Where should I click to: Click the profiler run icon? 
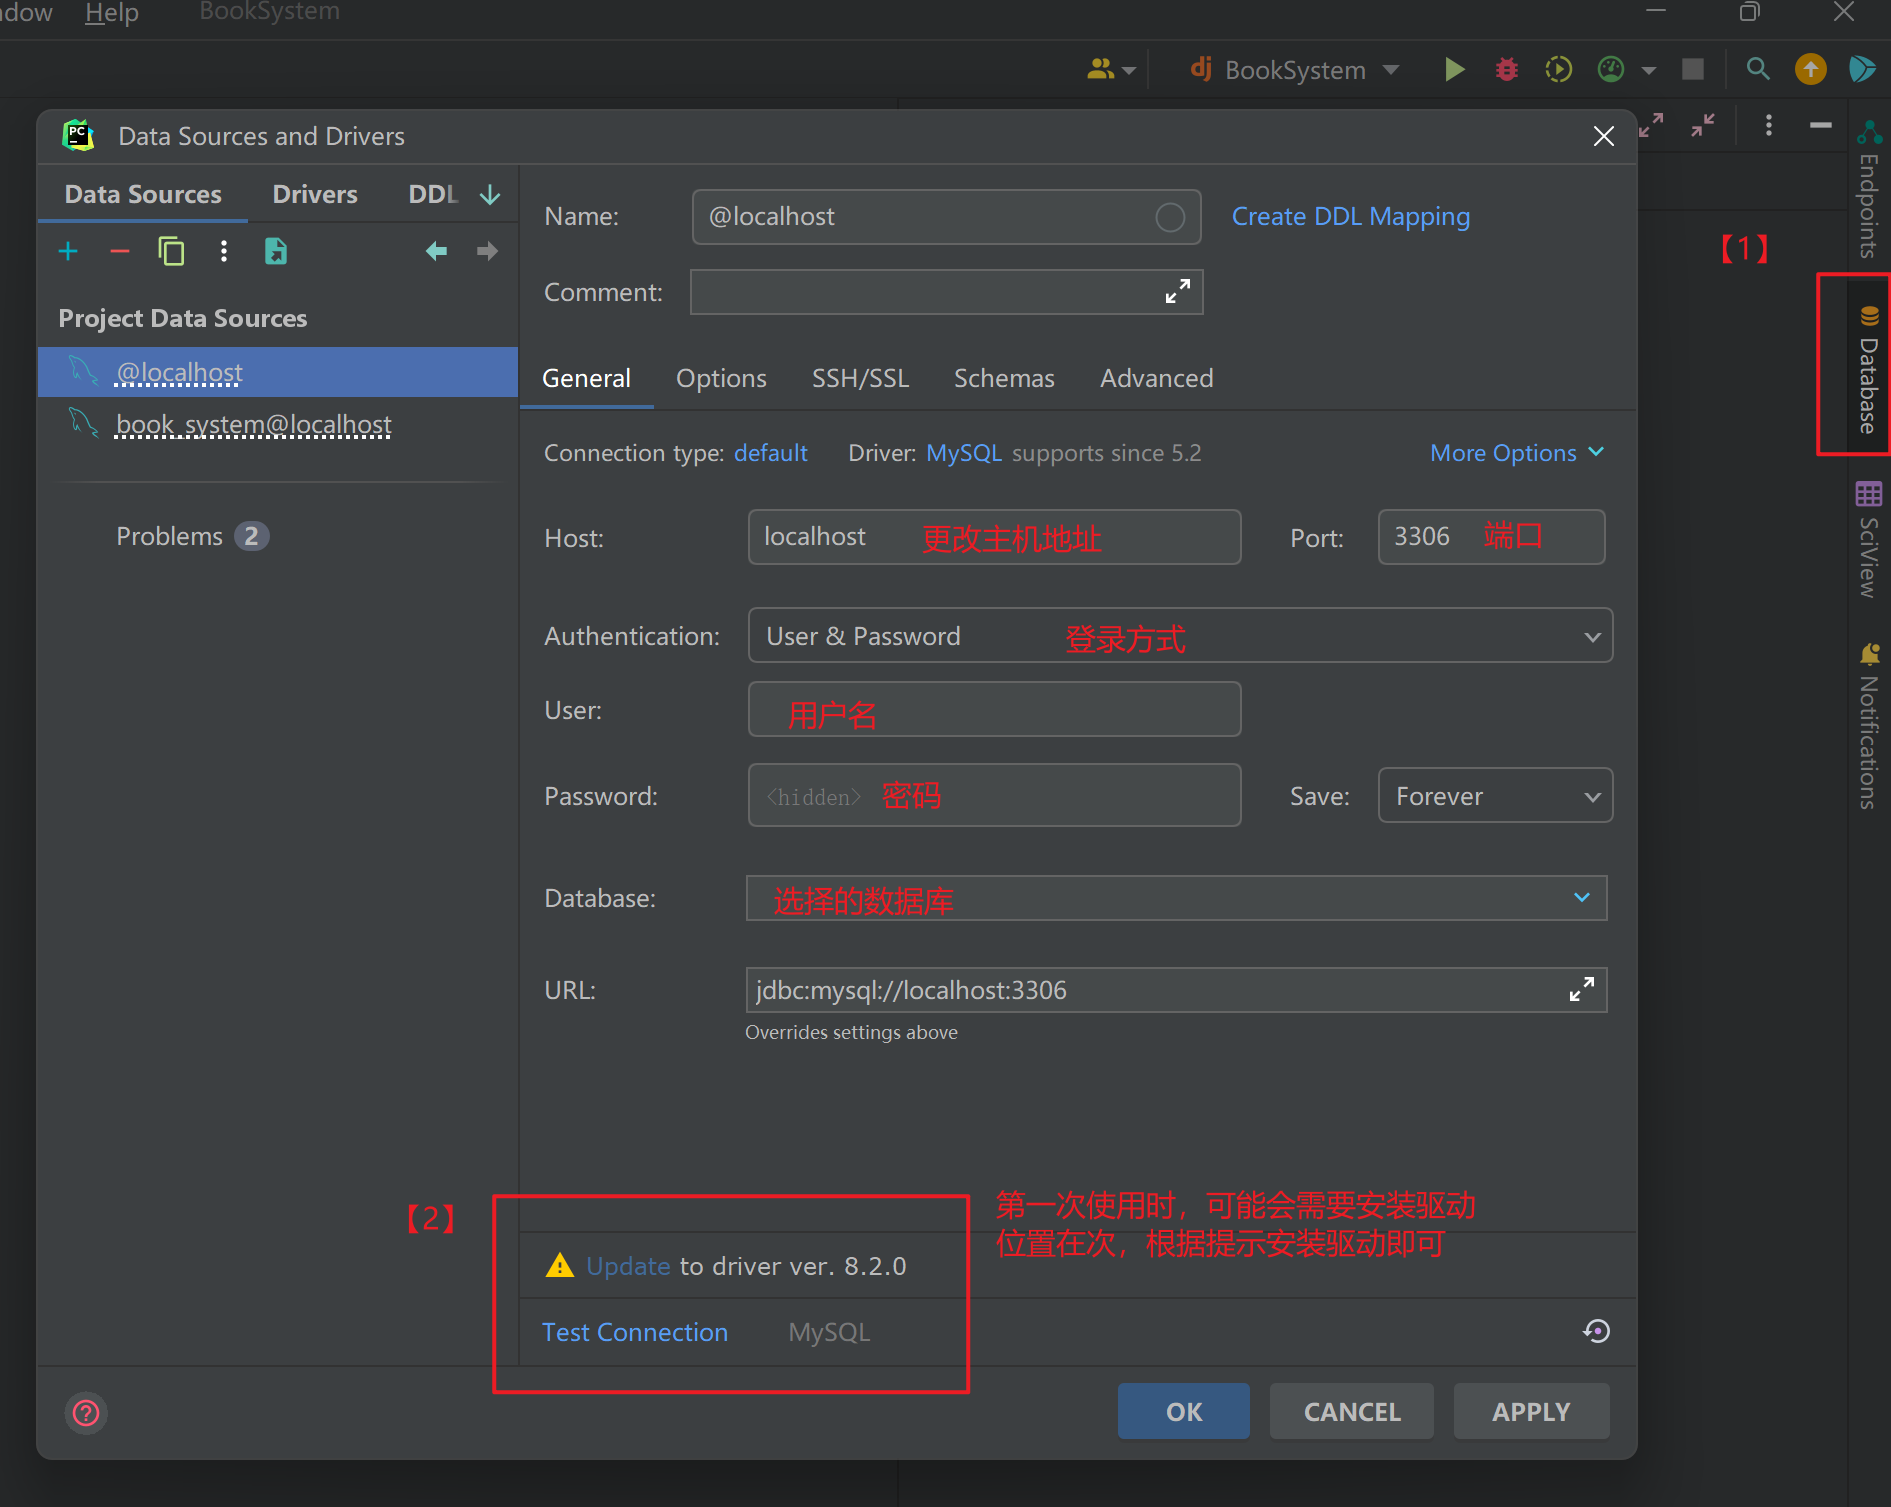click(1611, 69)
